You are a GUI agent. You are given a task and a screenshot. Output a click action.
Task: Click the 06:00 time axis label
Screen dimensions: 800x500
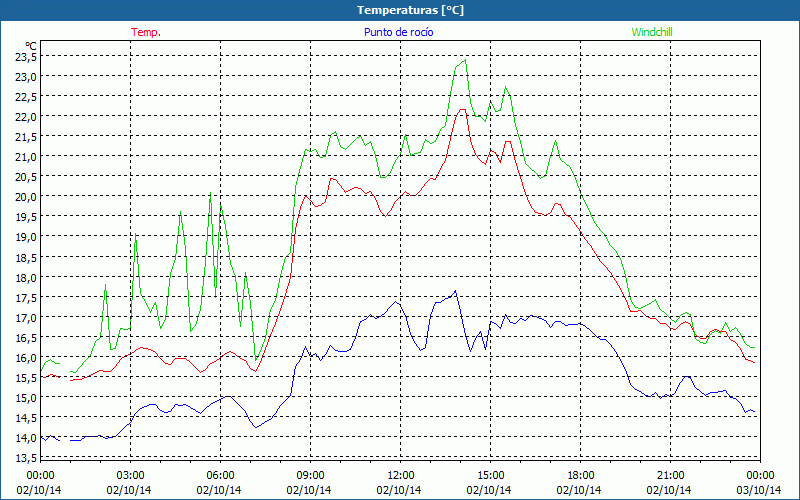point(220,476)
